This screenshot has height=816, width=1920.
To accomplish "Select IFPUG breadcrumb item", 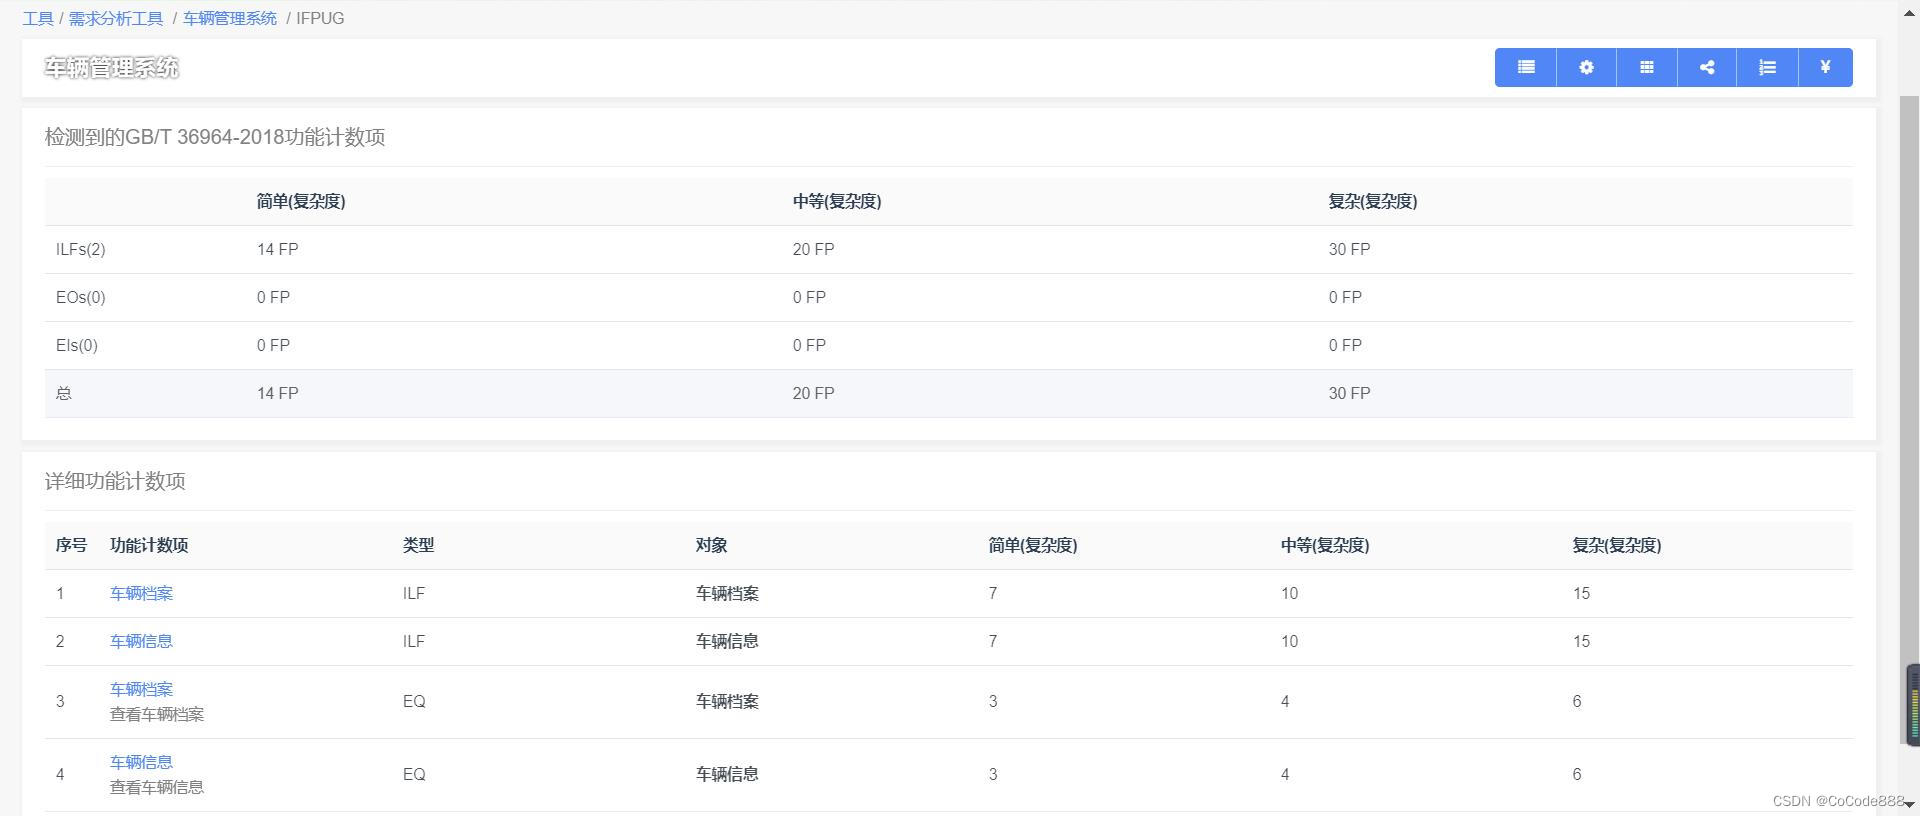I will coord(320,18).
